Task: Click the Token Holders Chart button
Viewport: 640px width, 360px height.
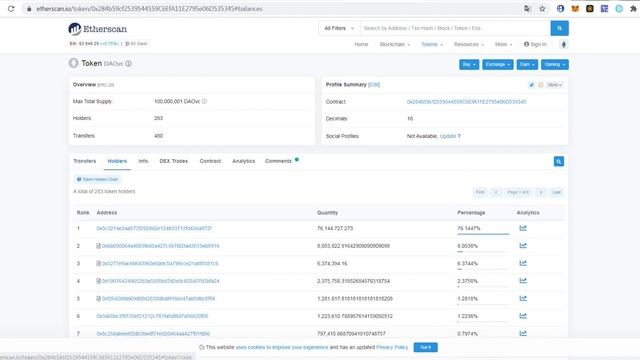Action: (x=97, y=179)
